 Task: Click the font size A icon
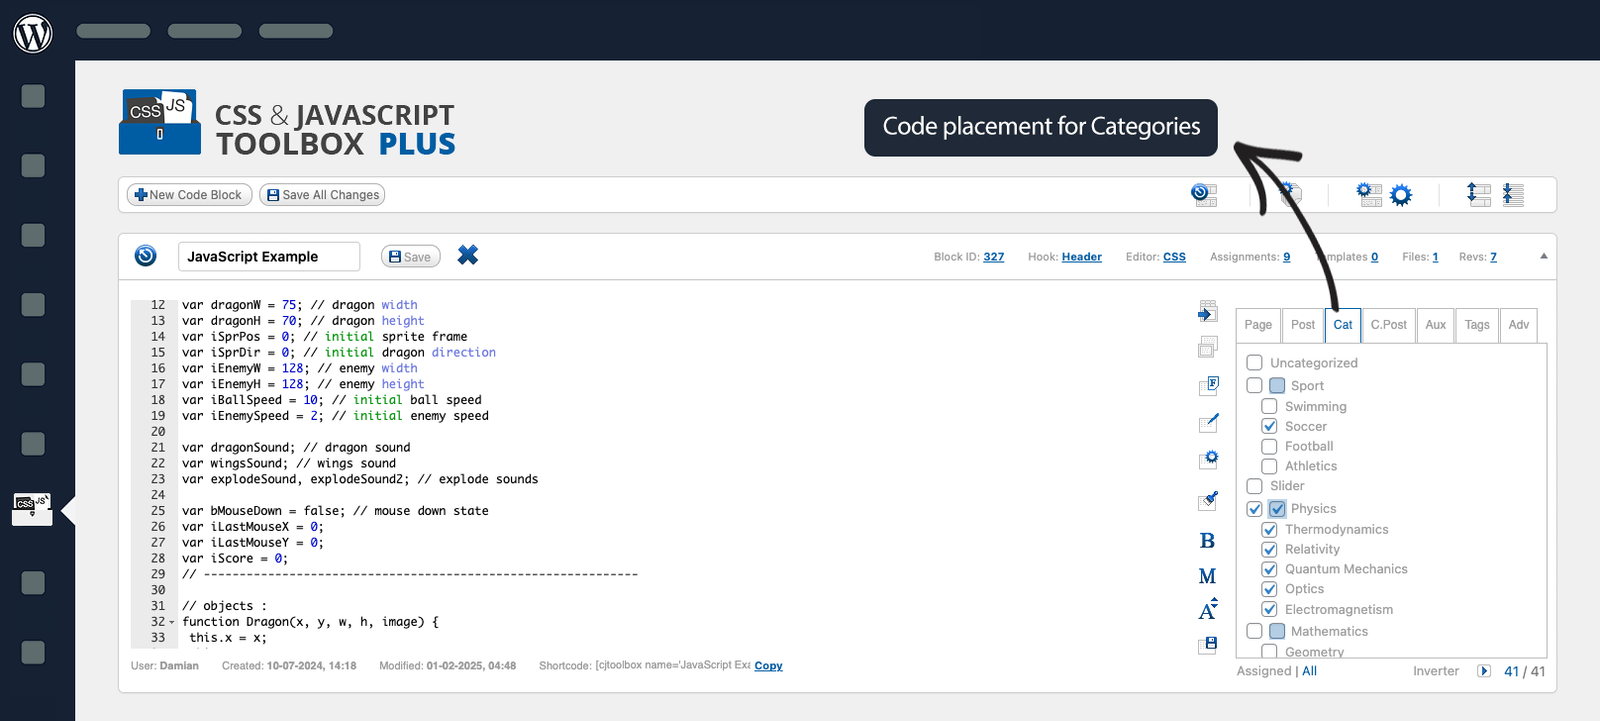(1208, 609)
